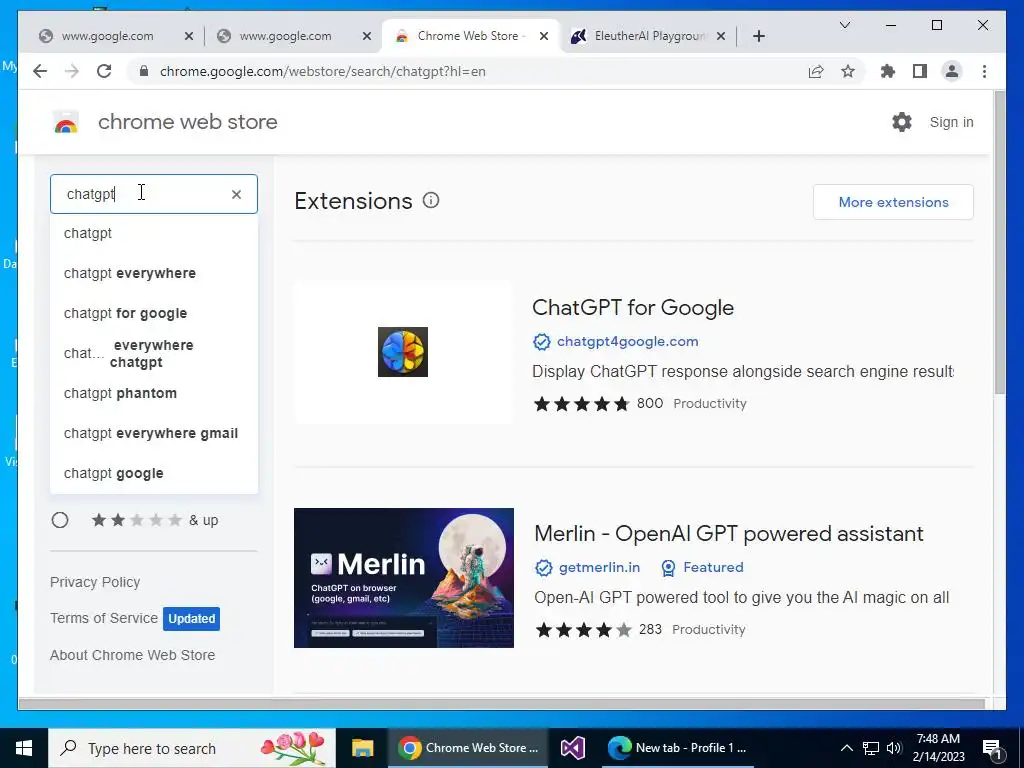1024x768 pixels.
Task: Click the lock icon in address bar
Action: [144, 71]
